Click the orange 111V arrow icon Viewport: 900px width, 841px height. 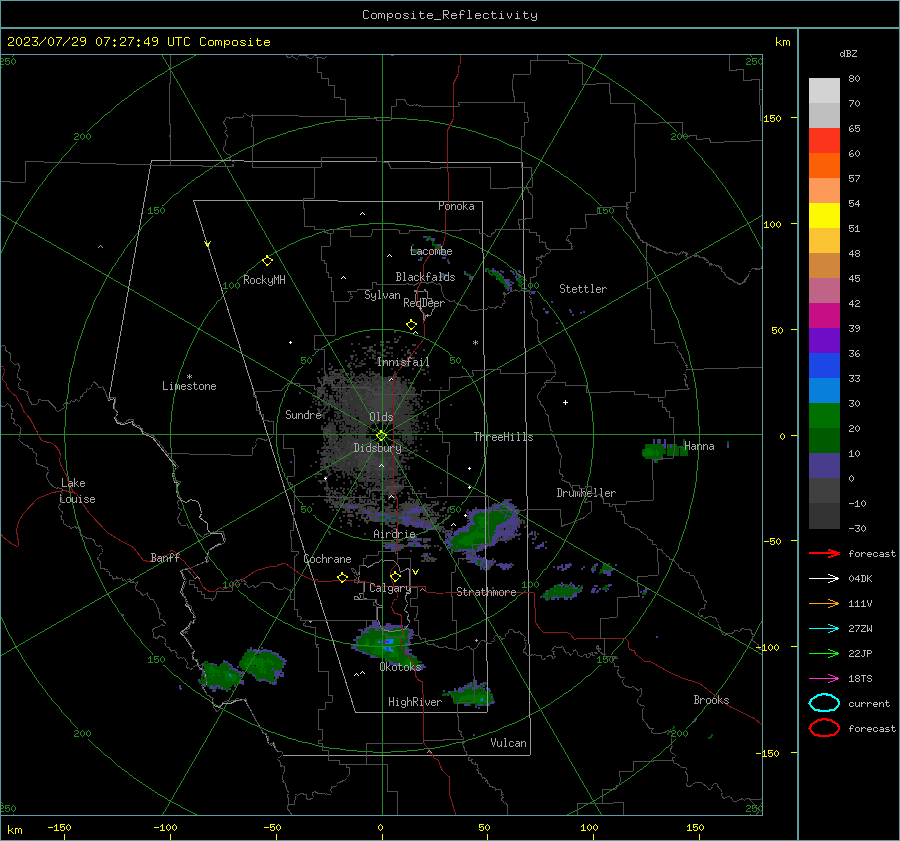tap(824, 603)
